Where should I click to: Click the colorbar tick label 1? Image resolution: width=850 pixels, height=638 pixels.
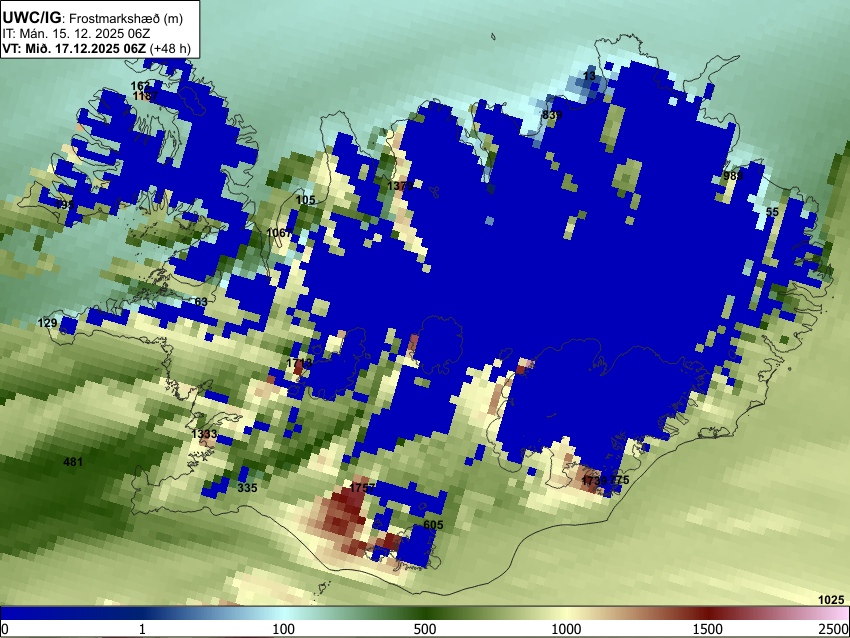click(142, 629)
